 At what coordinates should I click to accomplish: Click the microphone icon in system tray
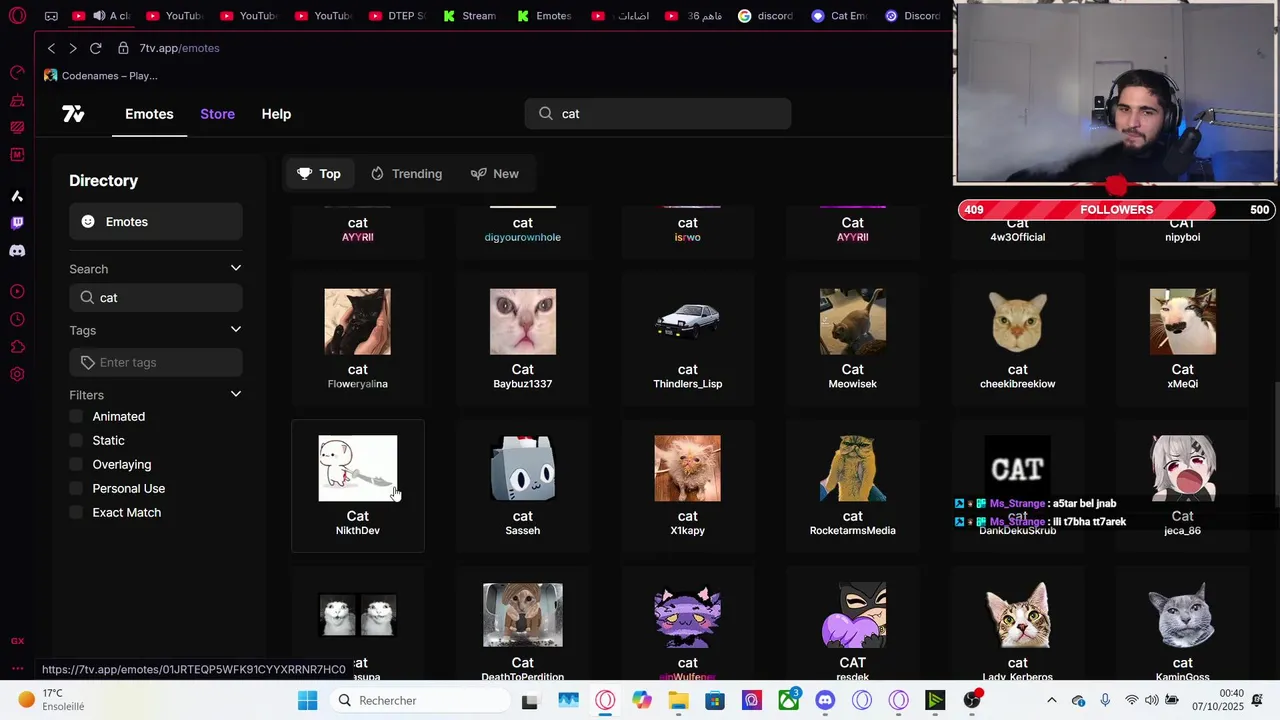coord(1105,700)
